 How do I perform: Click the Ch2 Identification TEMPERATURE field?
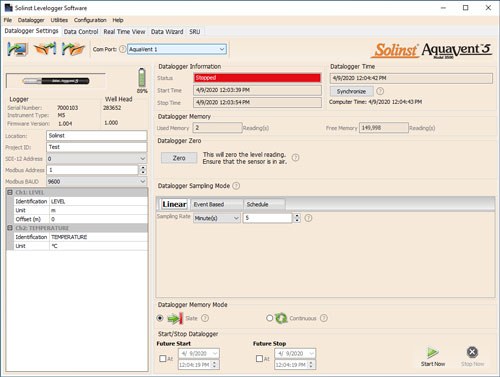(99, 237)
